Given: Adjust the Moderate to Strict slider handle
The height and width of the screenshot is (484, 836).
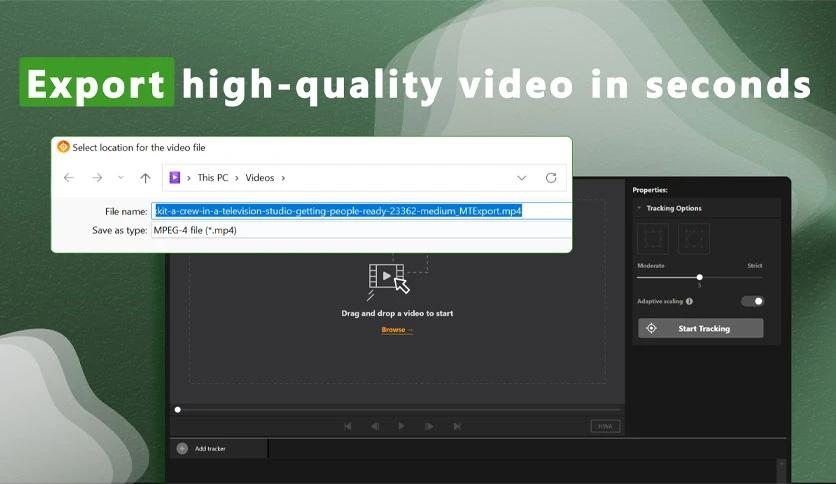Looking at the screenshot, I should coord(700,277).
